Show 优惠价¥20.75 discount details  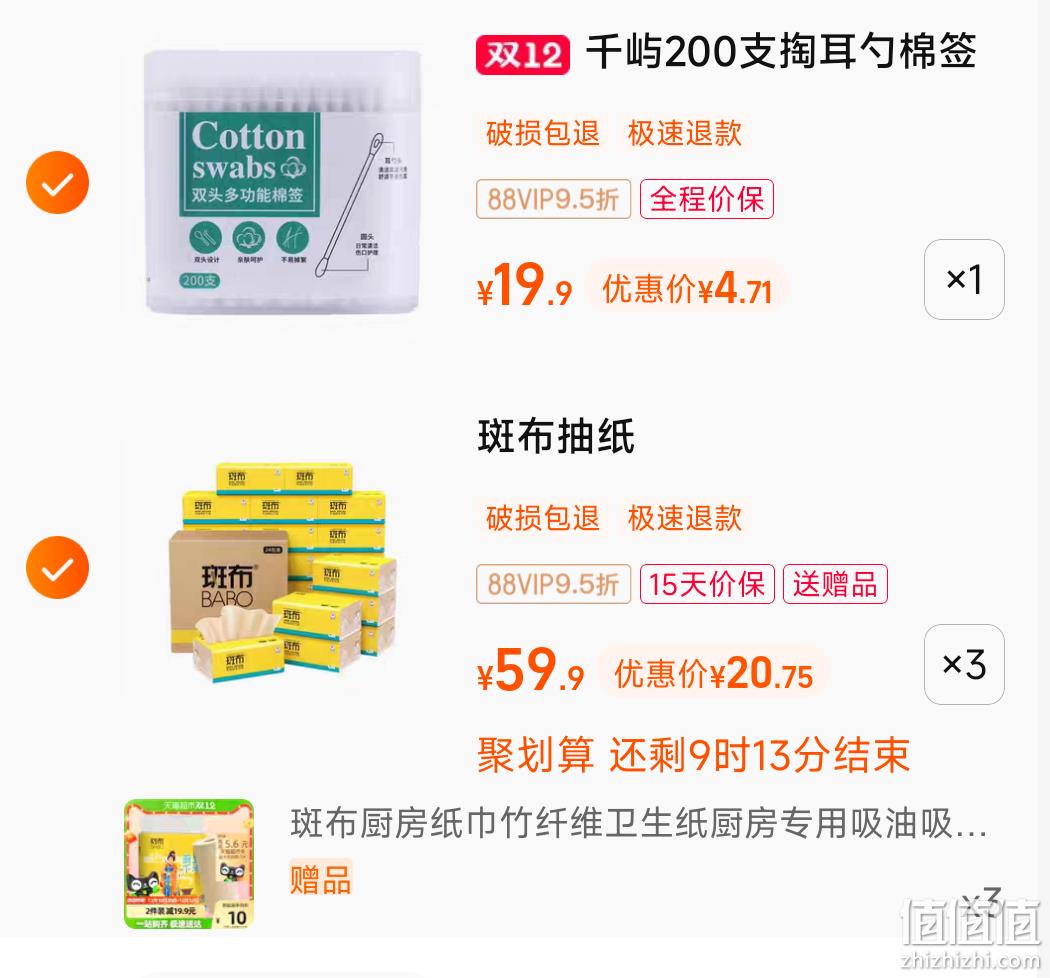pos(713,673)
